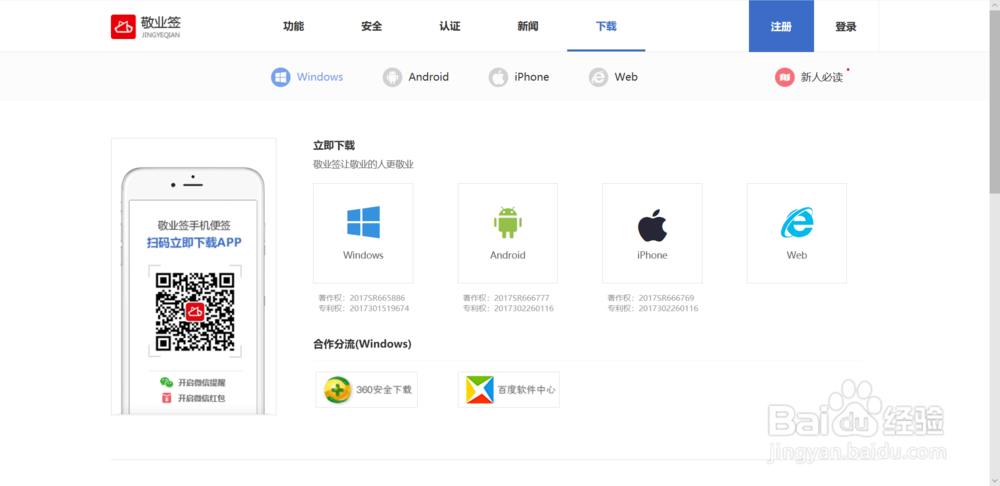Select the Apple iPhone icon in the platform bar

click(x=498, y=77)
